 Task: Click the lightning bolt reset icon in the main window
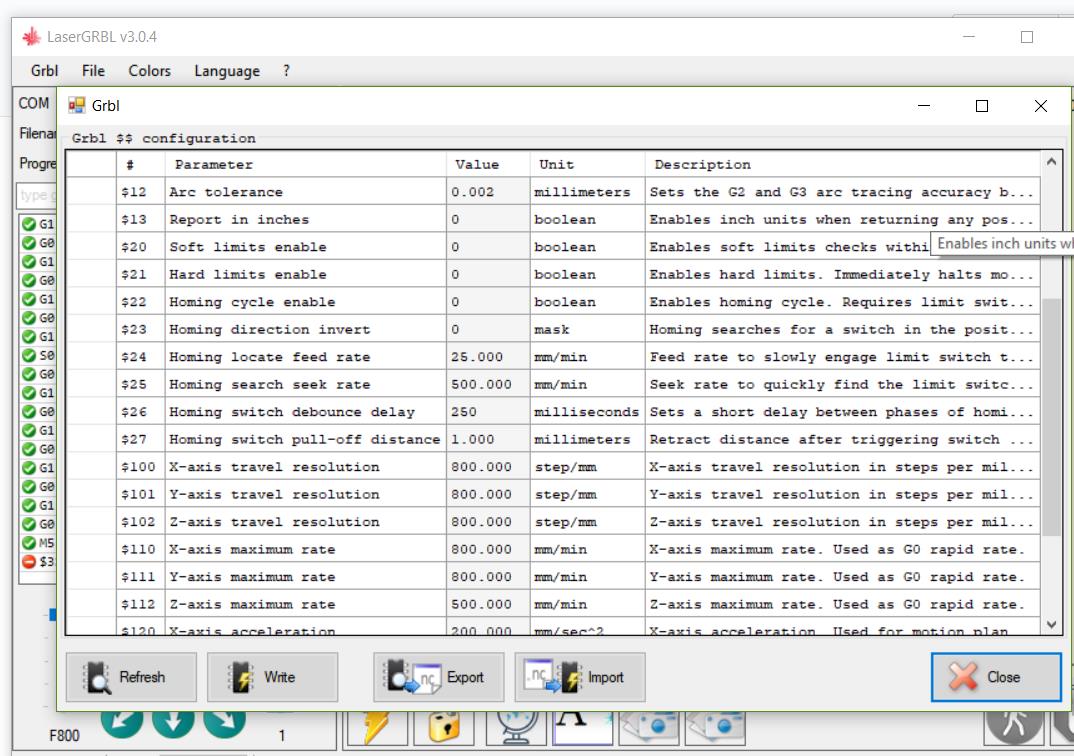[377, 727]
